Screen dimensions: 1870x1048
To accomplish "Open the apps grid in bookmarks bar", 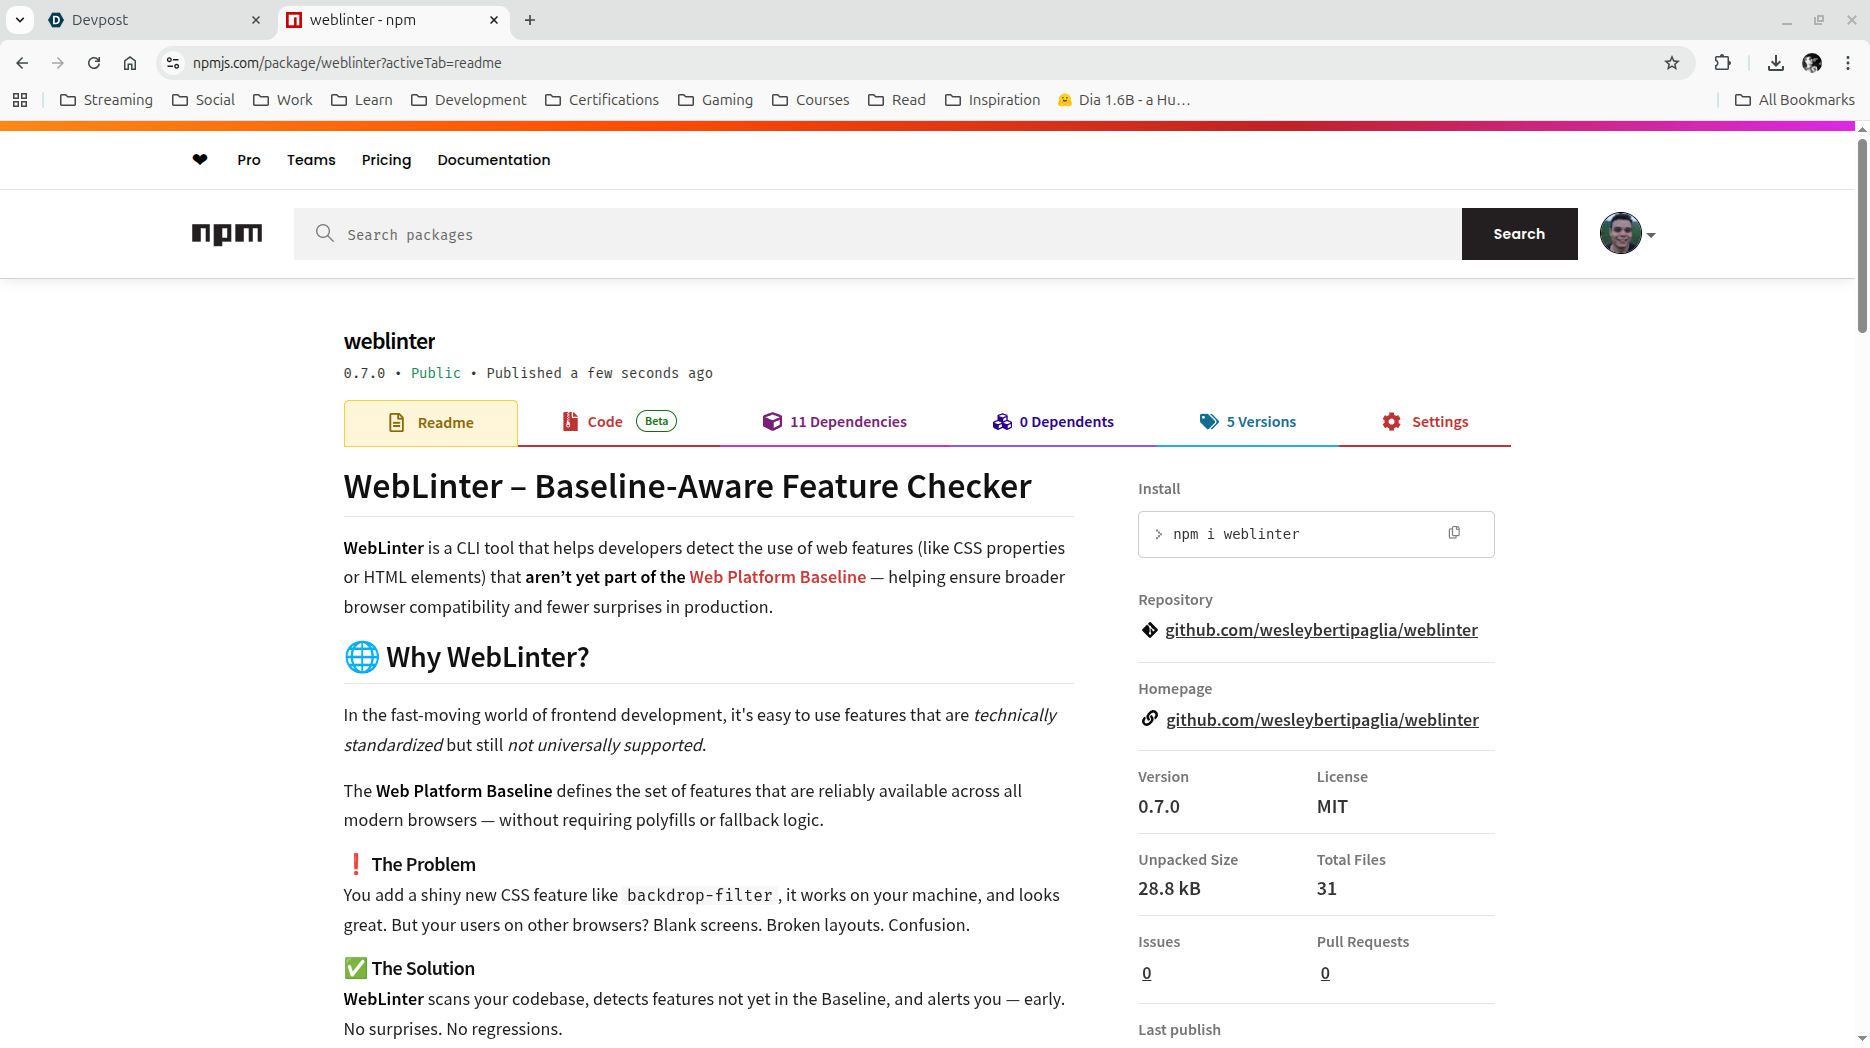I will point(20,100).
